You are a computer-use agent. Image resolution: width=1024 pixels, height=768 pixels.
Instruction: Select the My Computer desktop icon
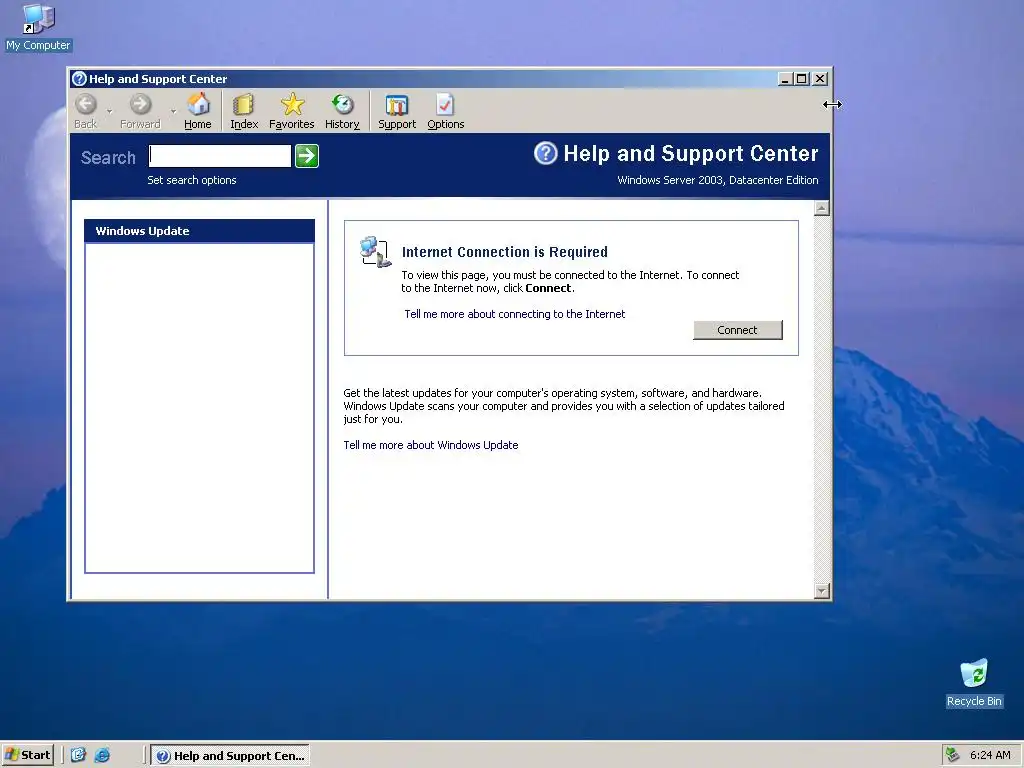pos(39,27)
